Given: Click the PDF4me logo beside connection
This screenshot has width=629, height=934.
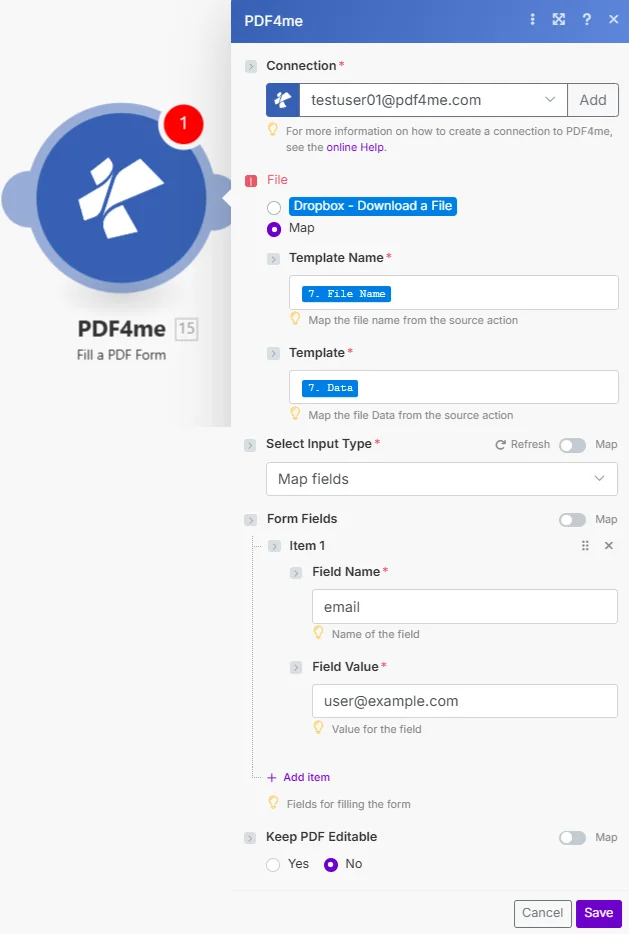Looking at the screenshot, I should click(x=283, y=100).
